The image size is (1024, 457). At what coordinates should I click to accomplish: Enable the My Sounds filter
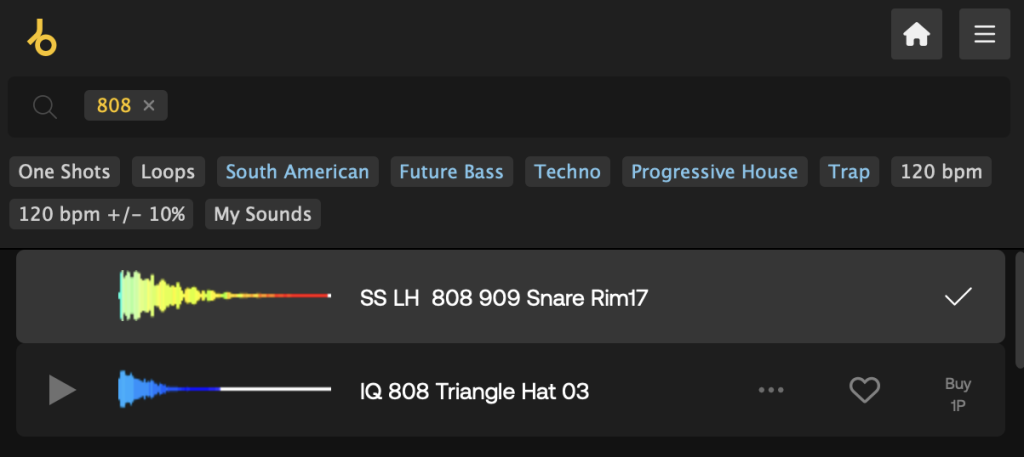coord(262,214)
